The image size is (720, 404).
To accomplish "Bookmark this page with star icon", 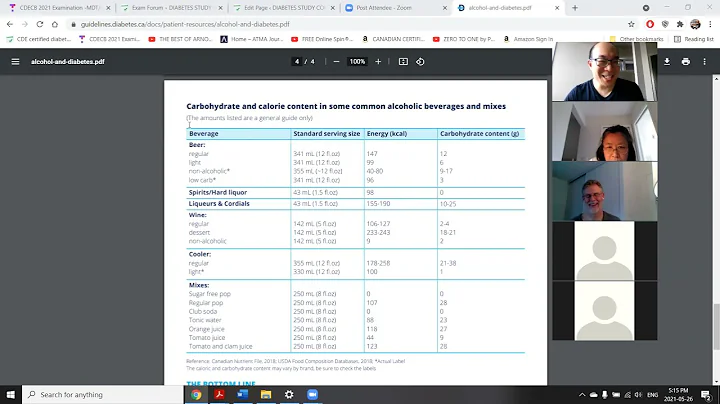I will pyautogui.click(x=631, y=24).
